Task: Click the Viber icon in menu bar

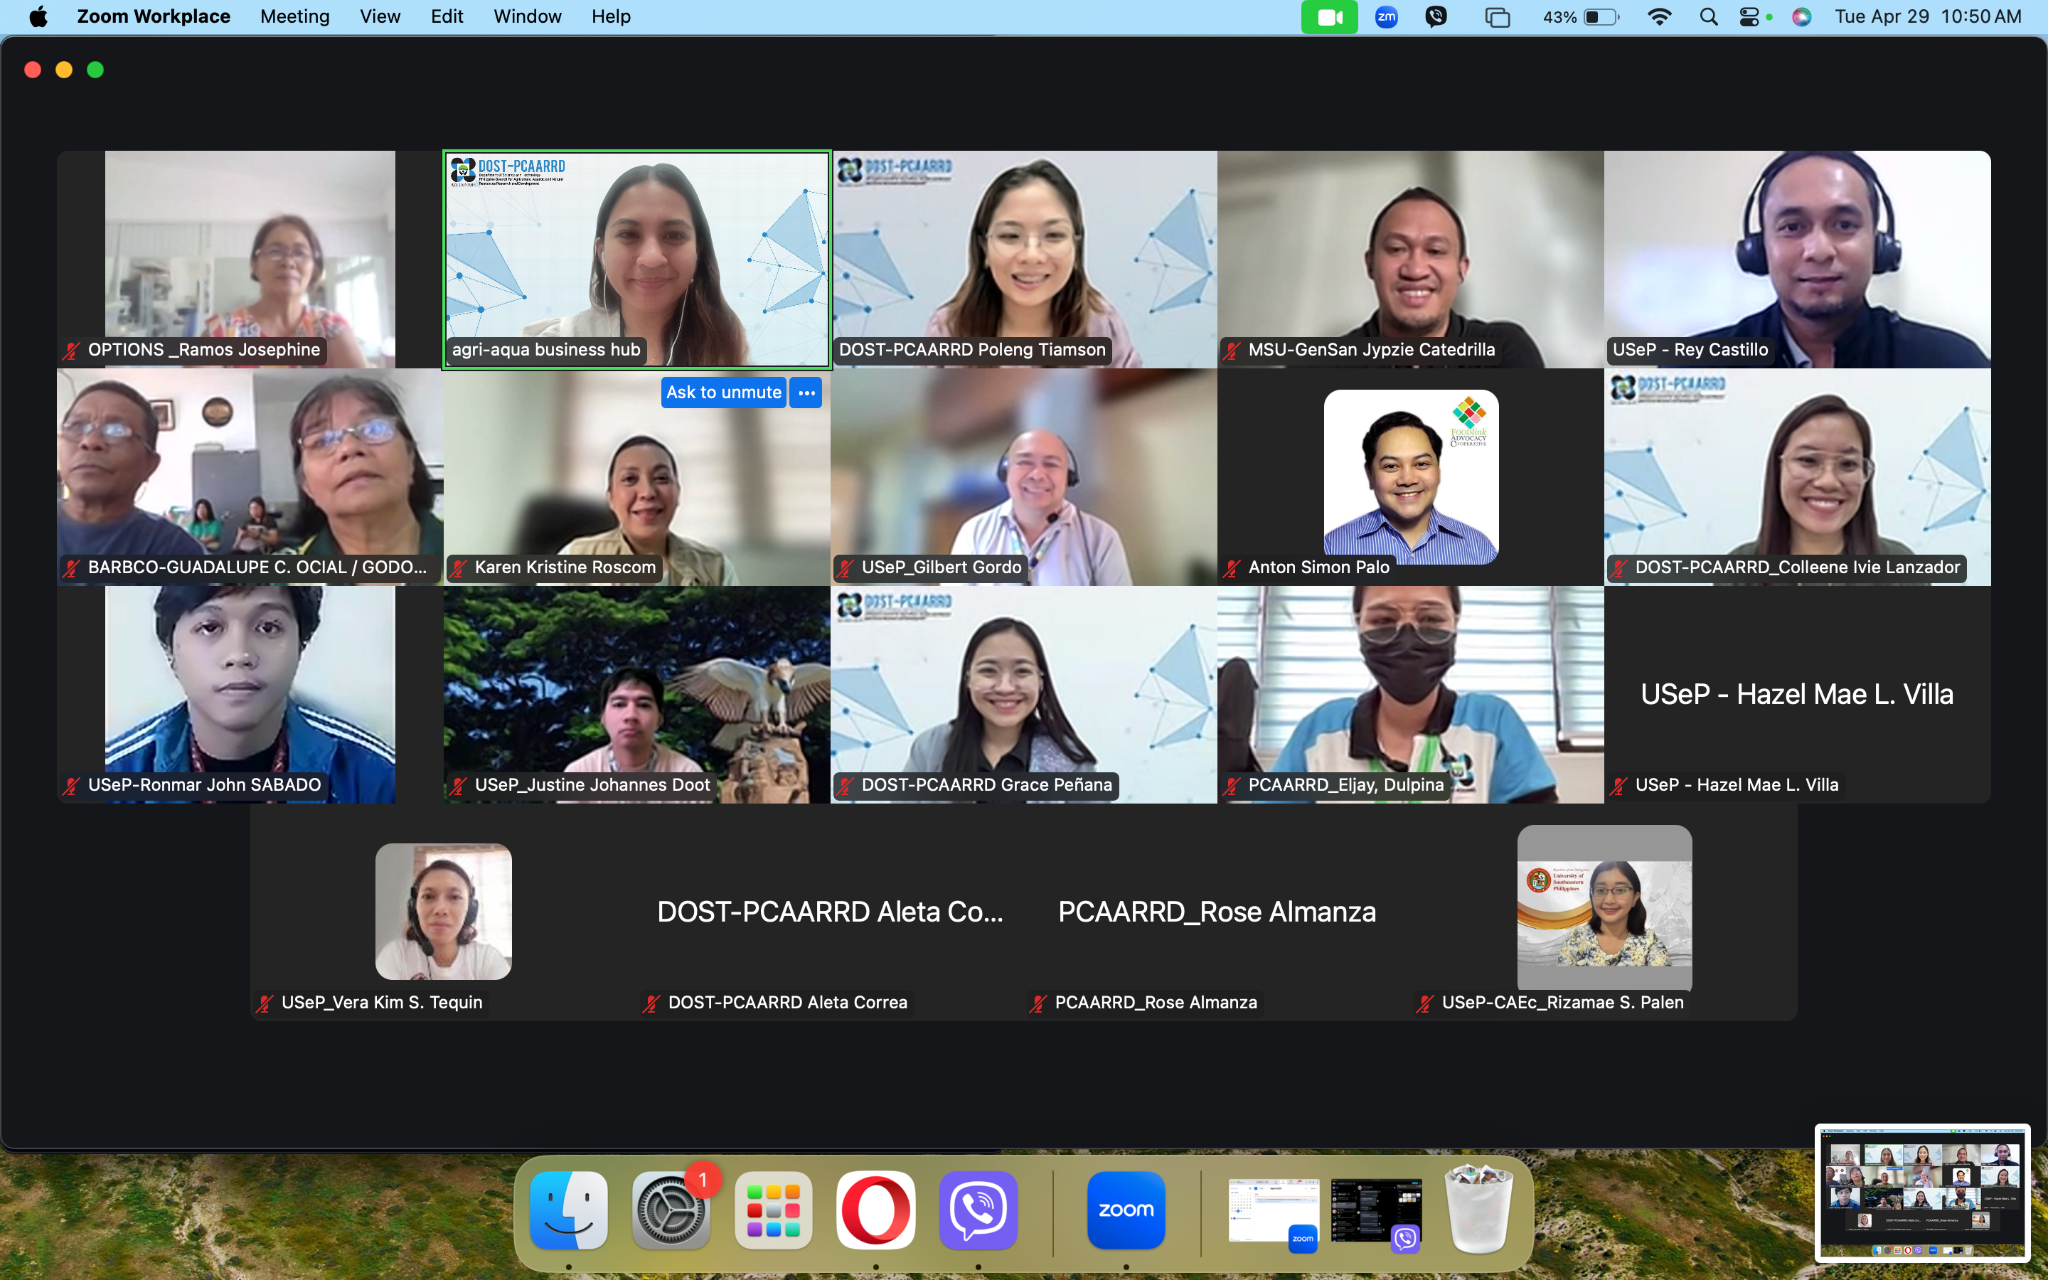Action: pyautogui.click(x=1436, y=17)
